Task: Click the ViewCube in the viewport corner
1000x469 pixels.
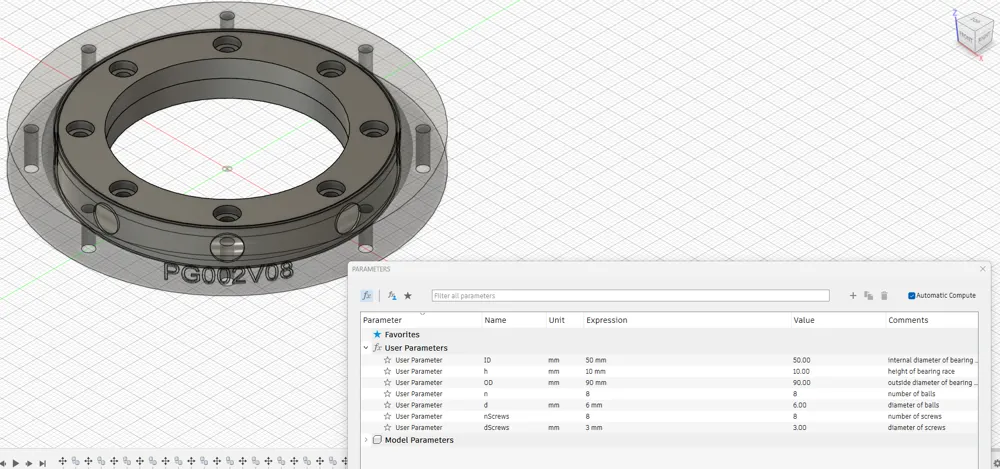Action: (x=973, y=34)
